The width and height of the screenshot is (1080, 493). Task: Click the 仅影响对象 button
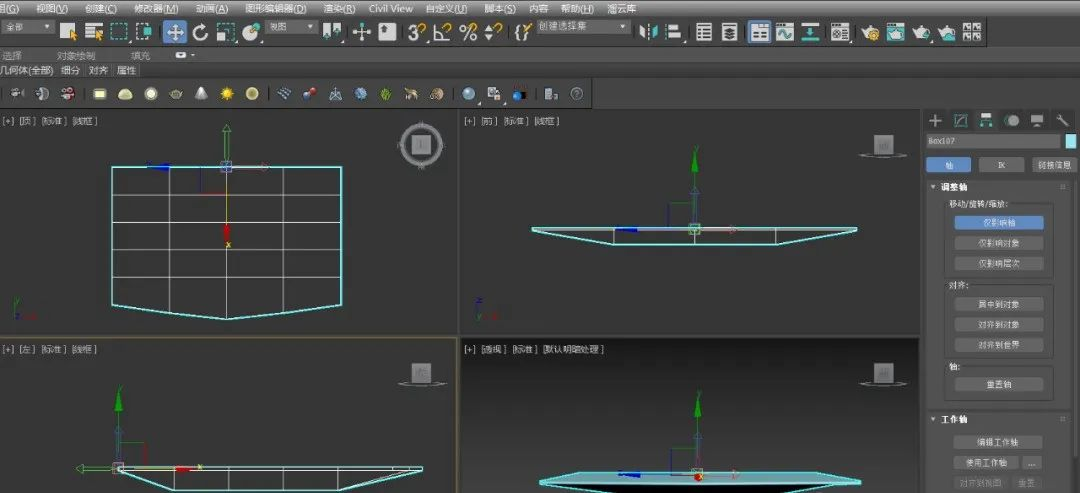999,243
